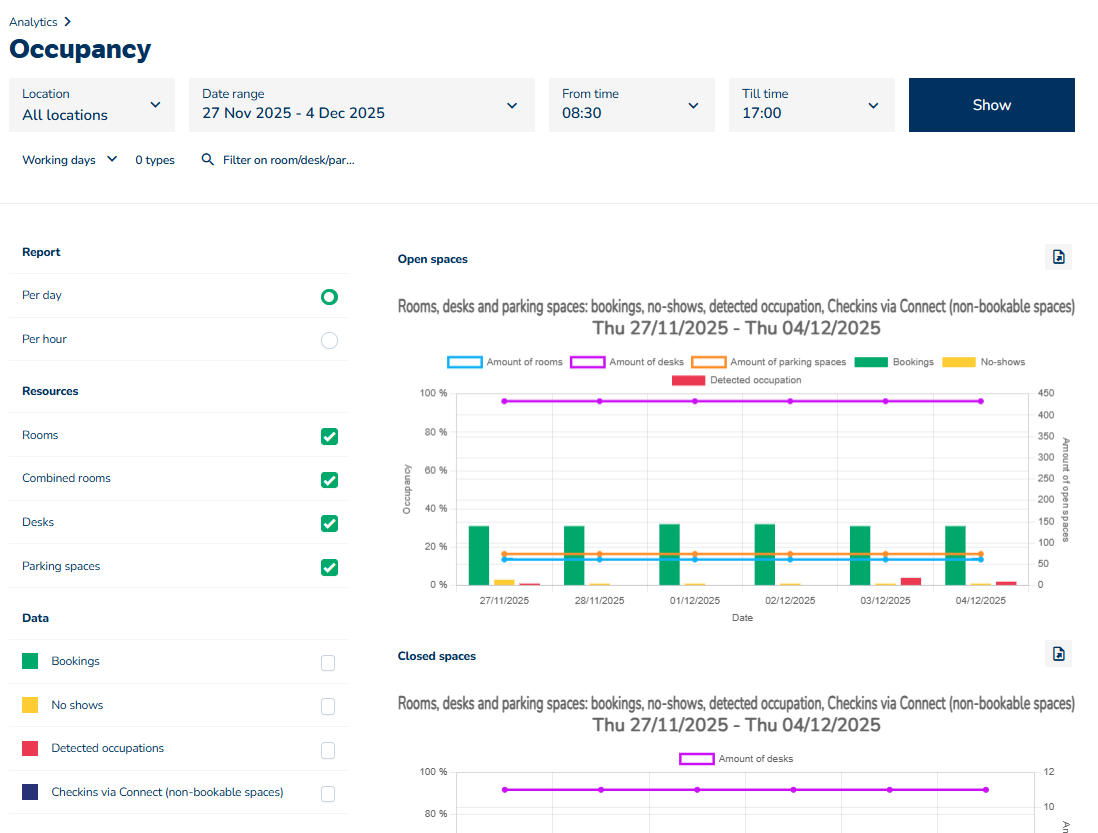Open the Location dropdown
Screen dimensions: 1098x833
[x=92, y=105]
